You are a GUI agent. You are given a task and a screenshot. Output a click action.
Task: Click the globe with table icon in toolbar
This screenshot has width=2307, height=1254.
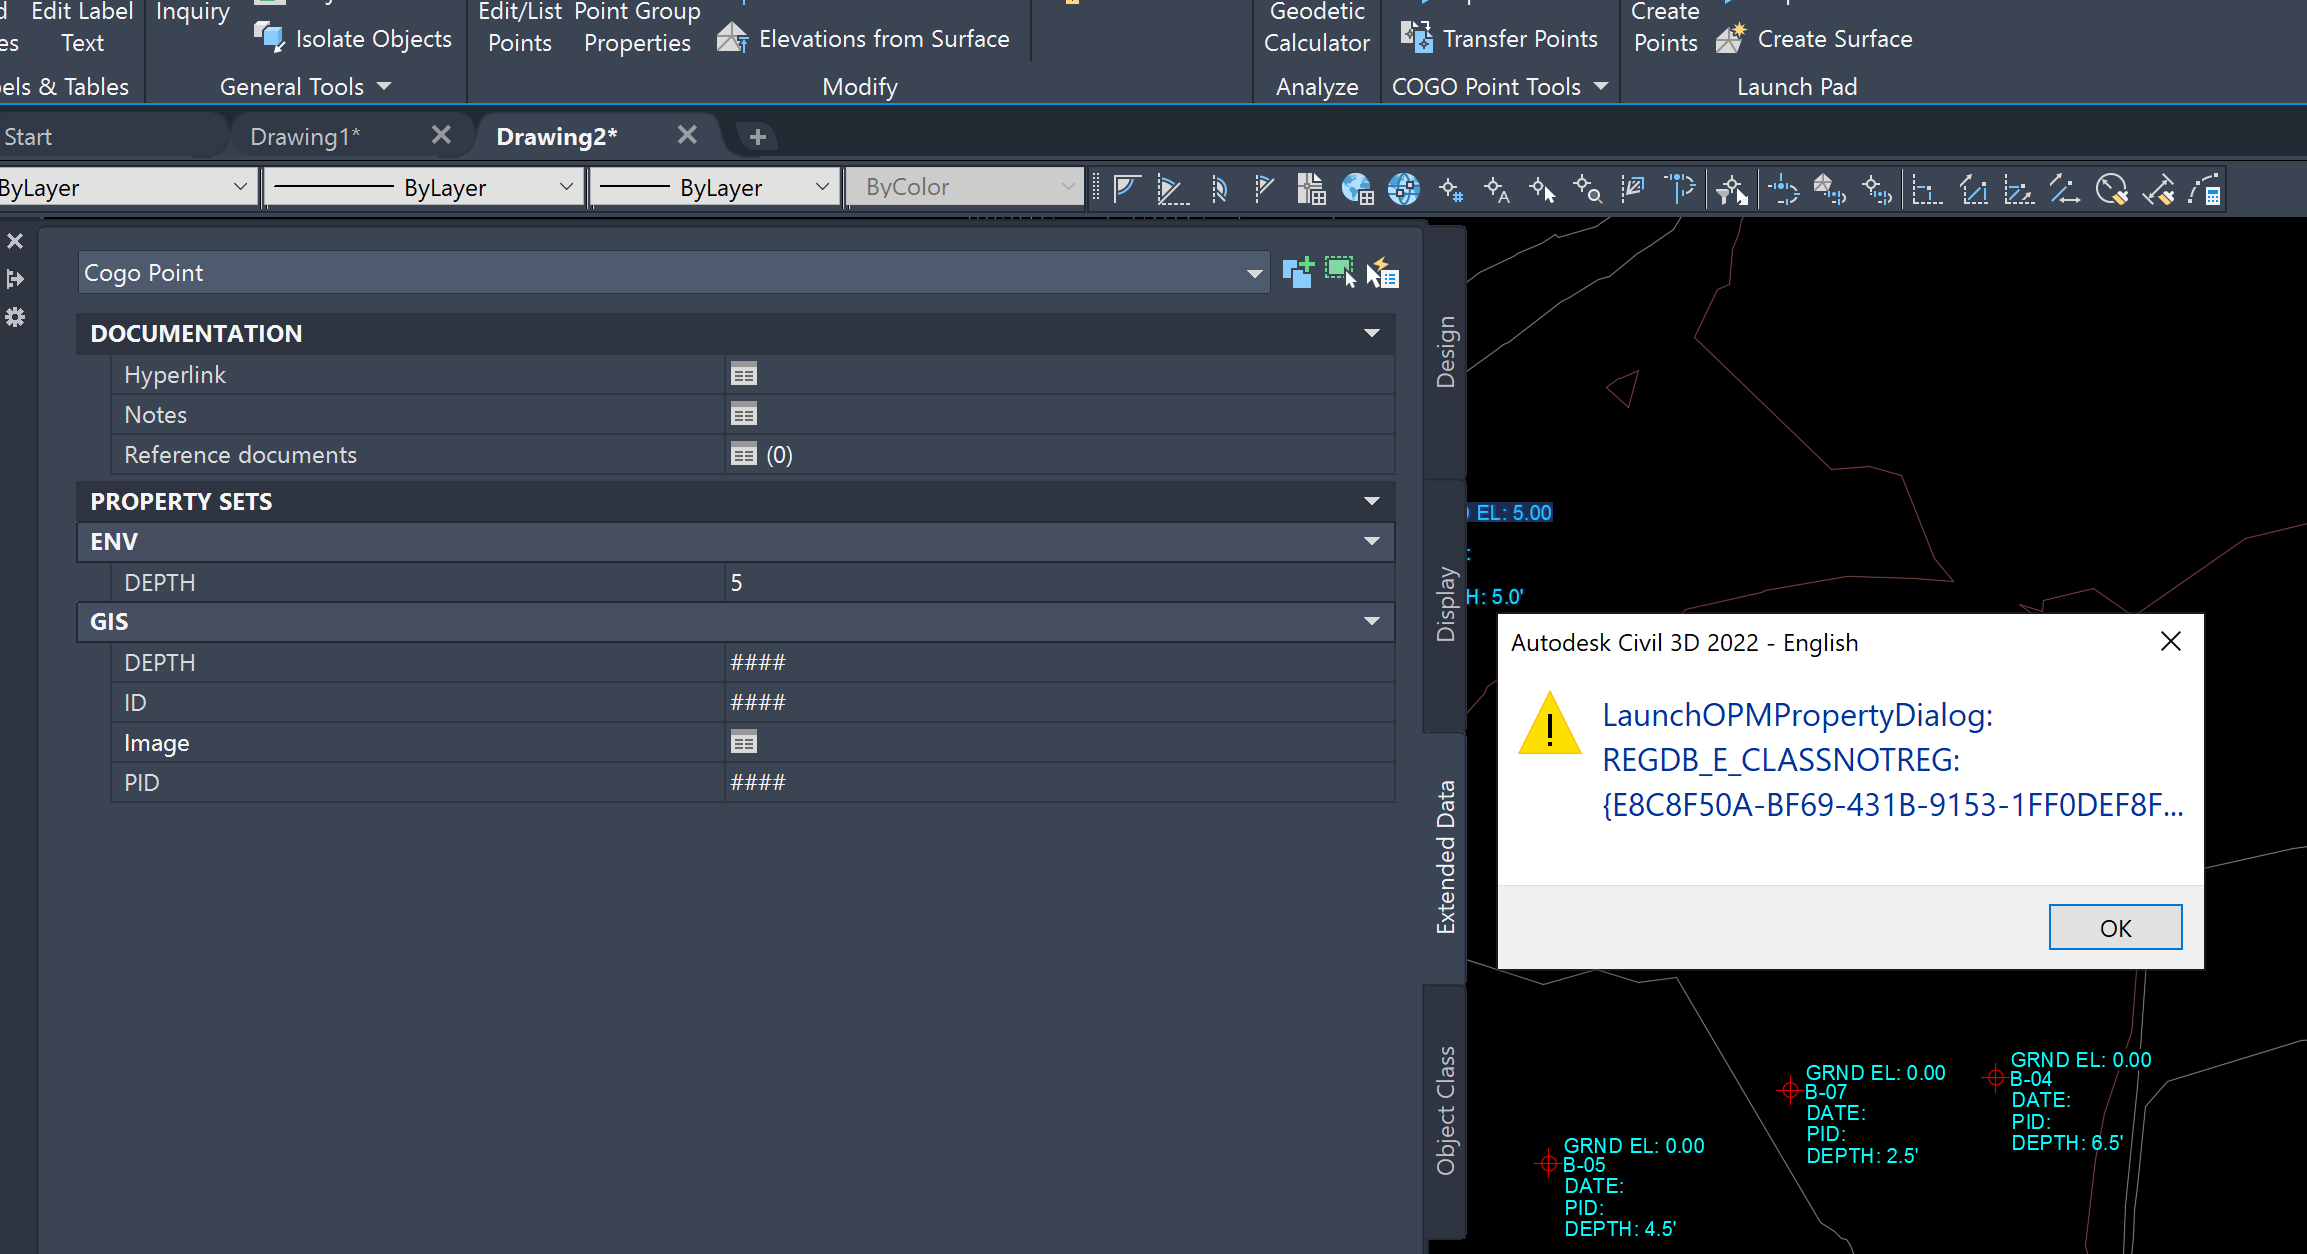(1357, 189)
